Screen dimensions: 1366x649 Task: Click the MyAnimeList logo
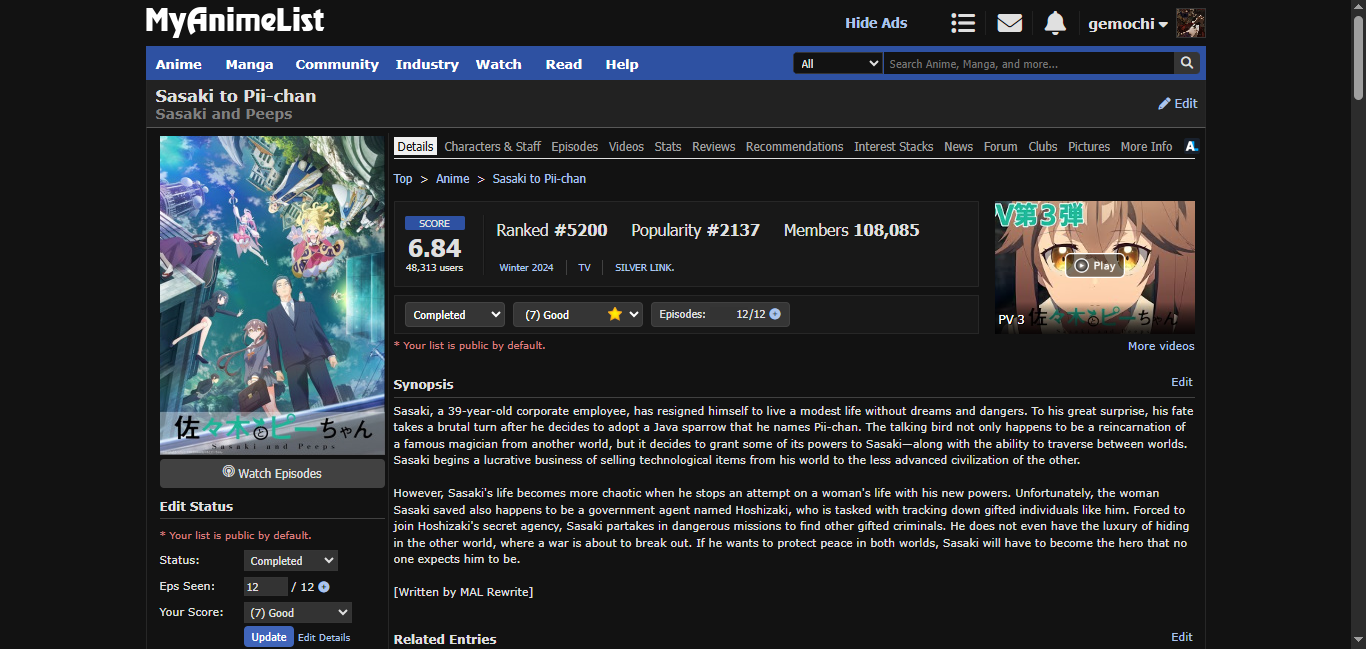click(235, 21)
